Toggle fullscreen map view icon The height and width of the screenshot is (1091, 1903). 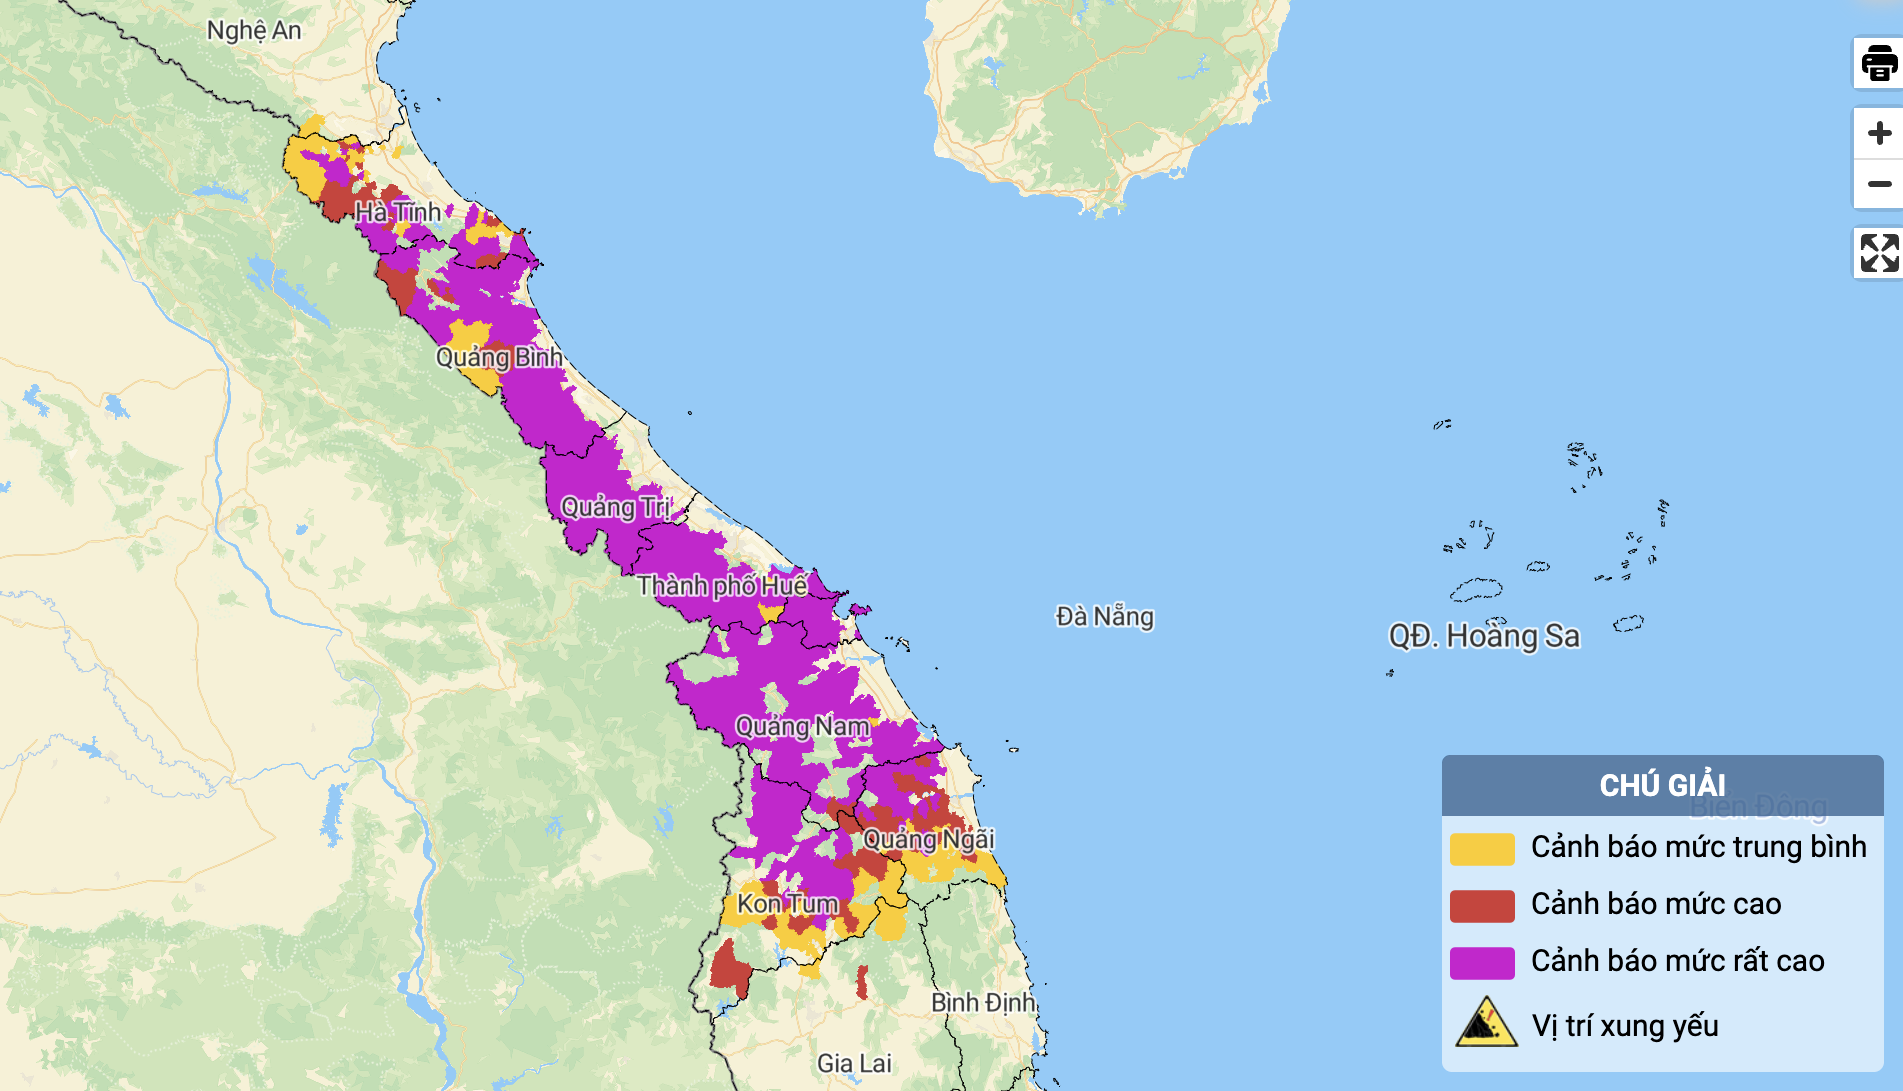pos(1879,253)
